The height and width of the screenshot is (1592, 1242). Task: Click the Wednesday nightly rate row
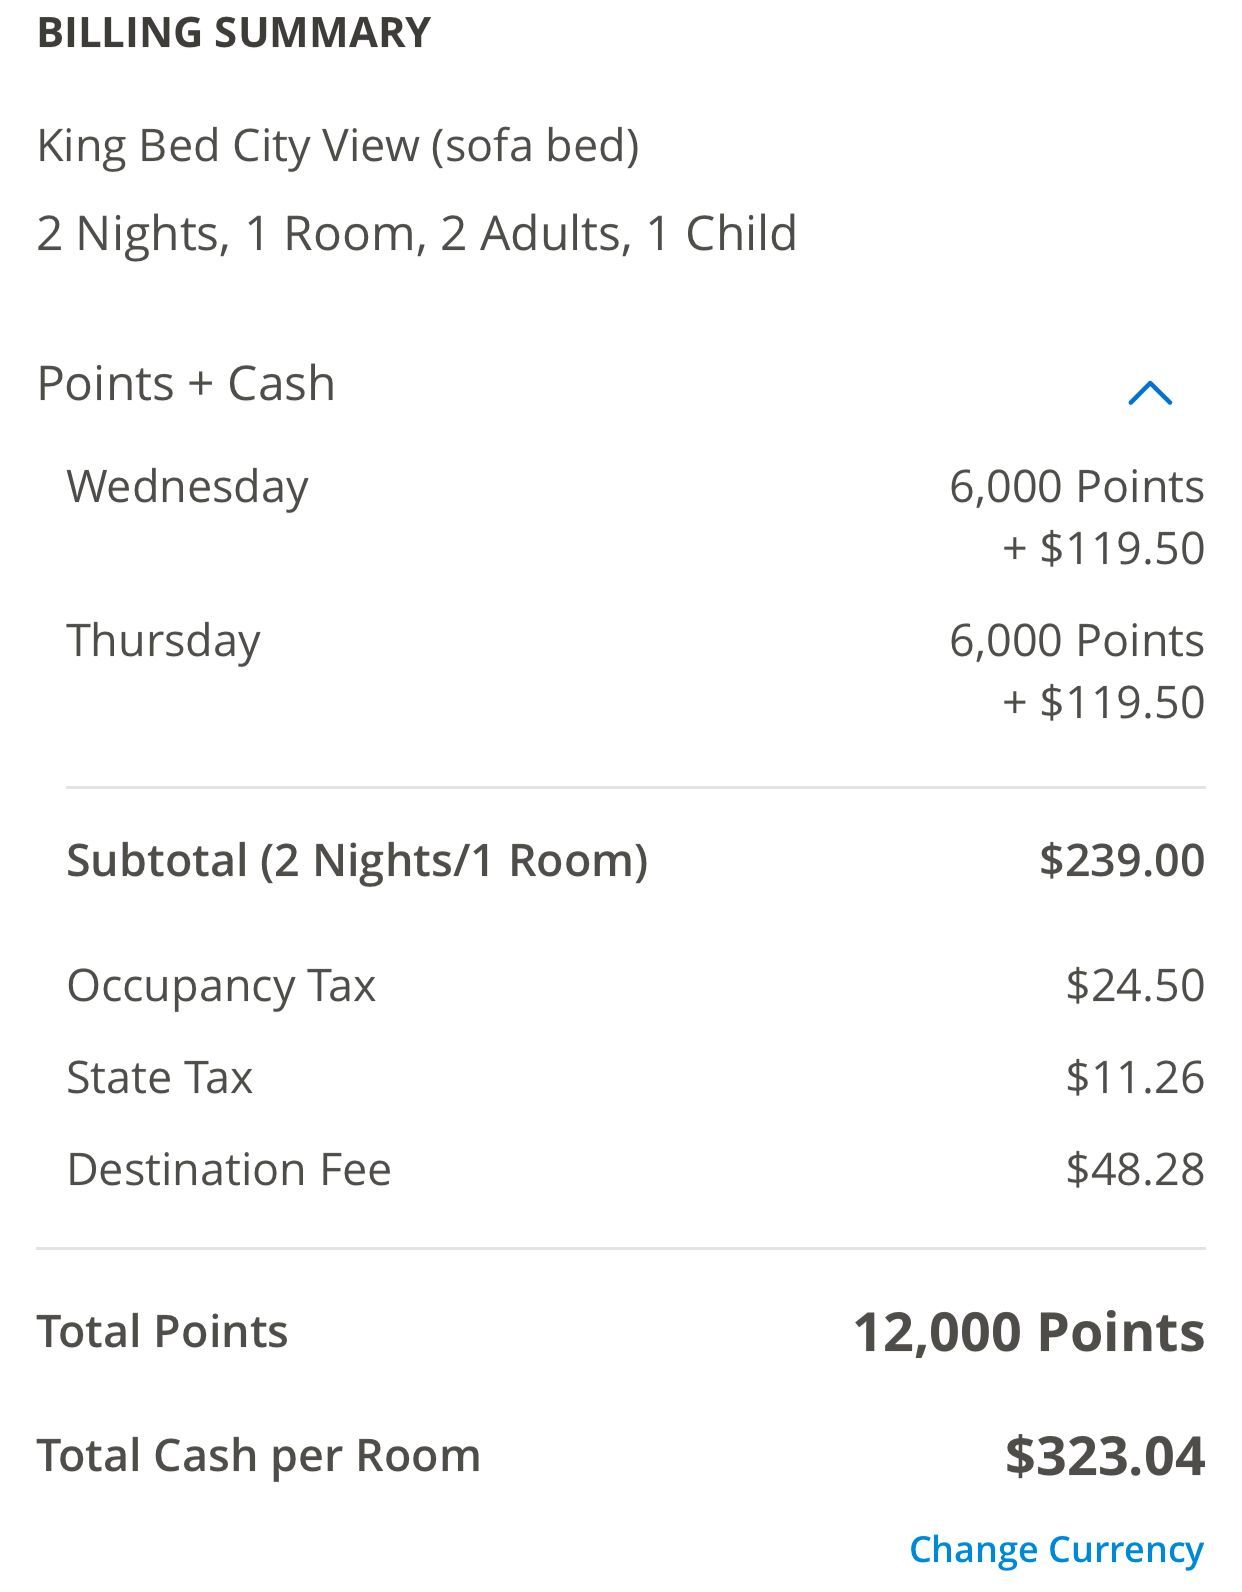click(x=635, y=517)
